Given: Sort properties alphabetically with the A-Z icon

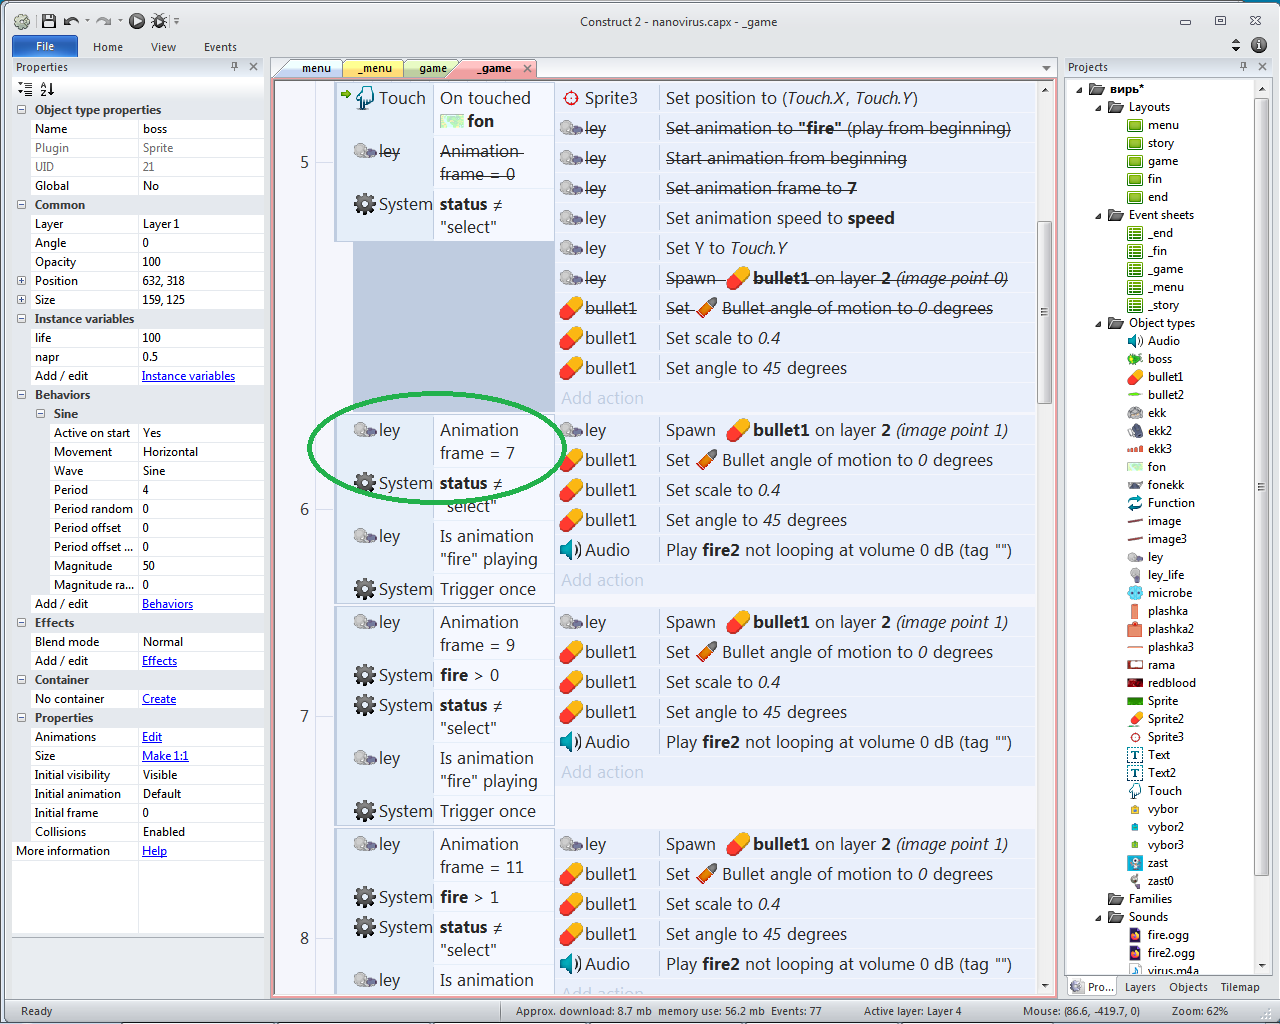Looking at the screenshot, I should point(47,89).
